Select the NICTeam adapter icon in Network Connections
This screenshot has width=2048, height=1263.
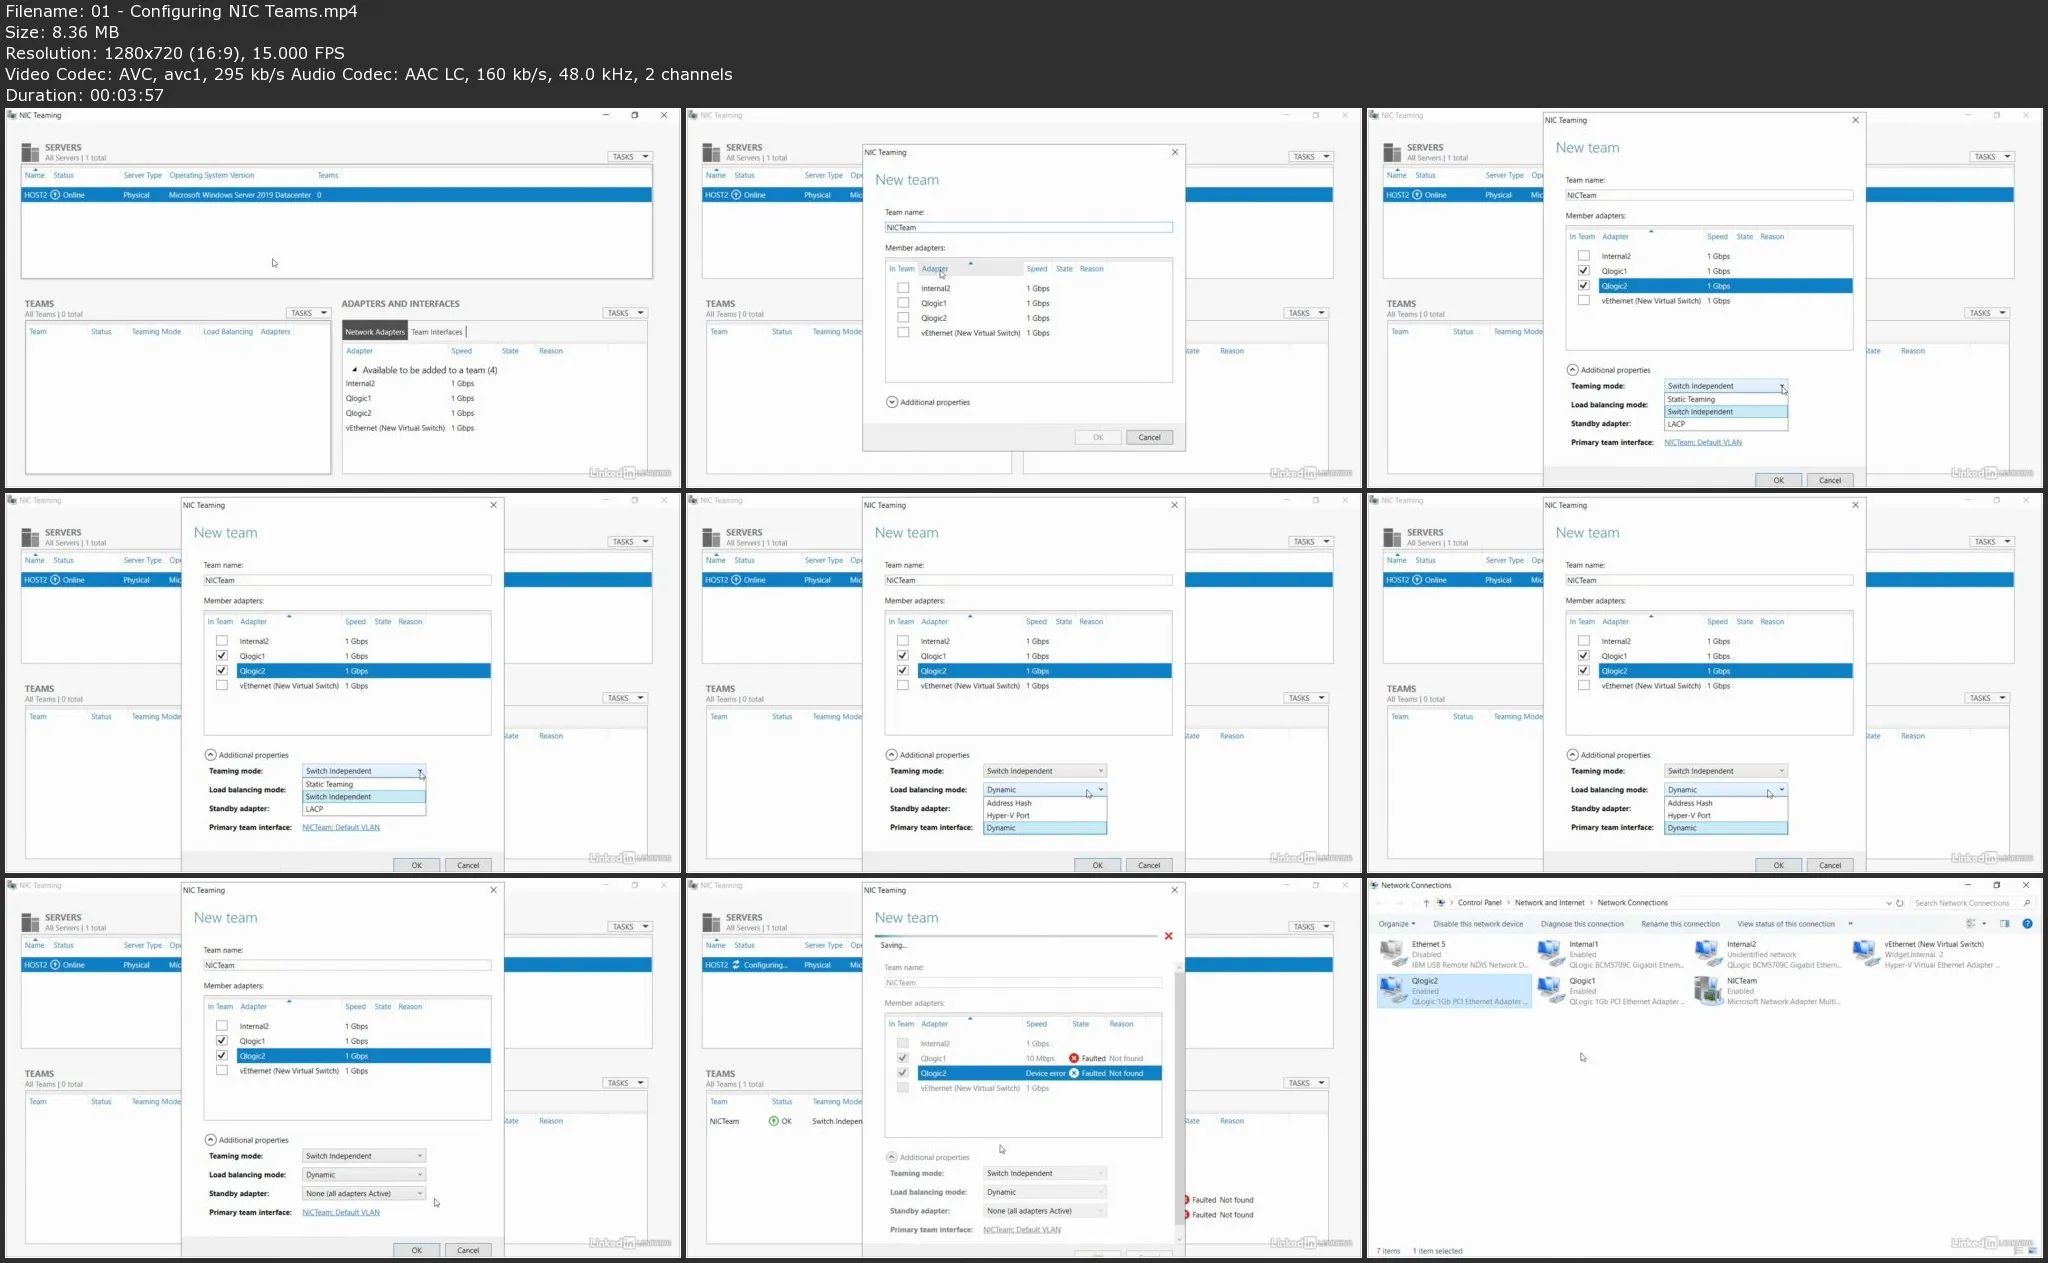pyautogui.click(x=1709, y=990)
